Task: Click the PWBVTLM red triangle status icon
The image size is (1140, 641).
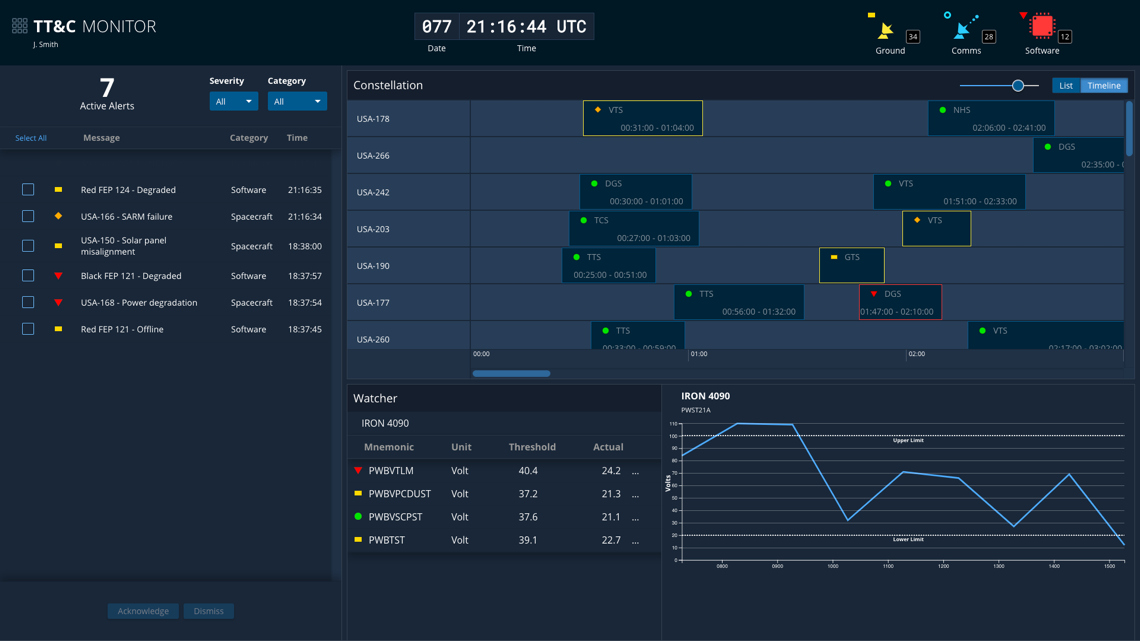Action: [358, 471]
